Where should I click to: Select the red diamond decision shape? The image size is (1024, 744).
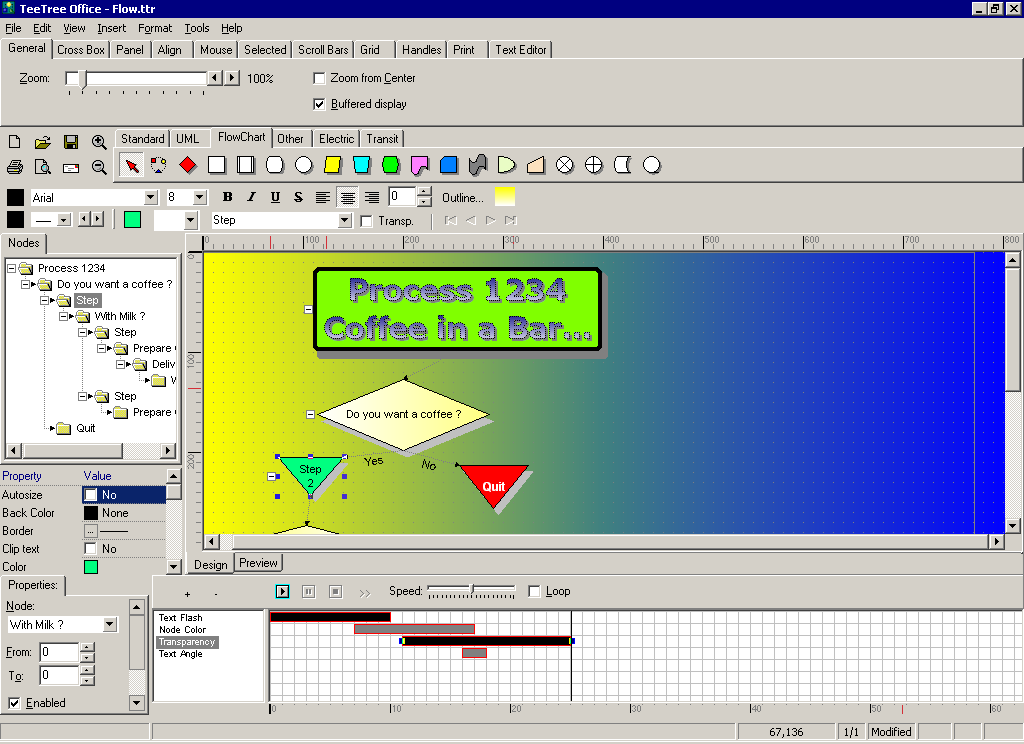pos(187,165)
